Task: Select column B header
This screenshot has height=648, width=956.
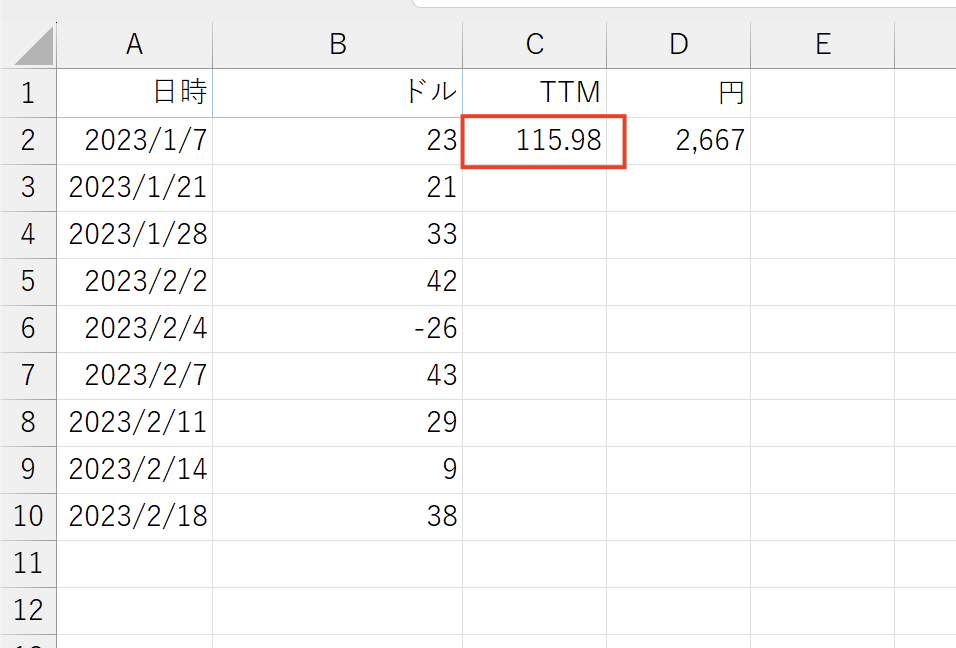Action: (338, 45)
